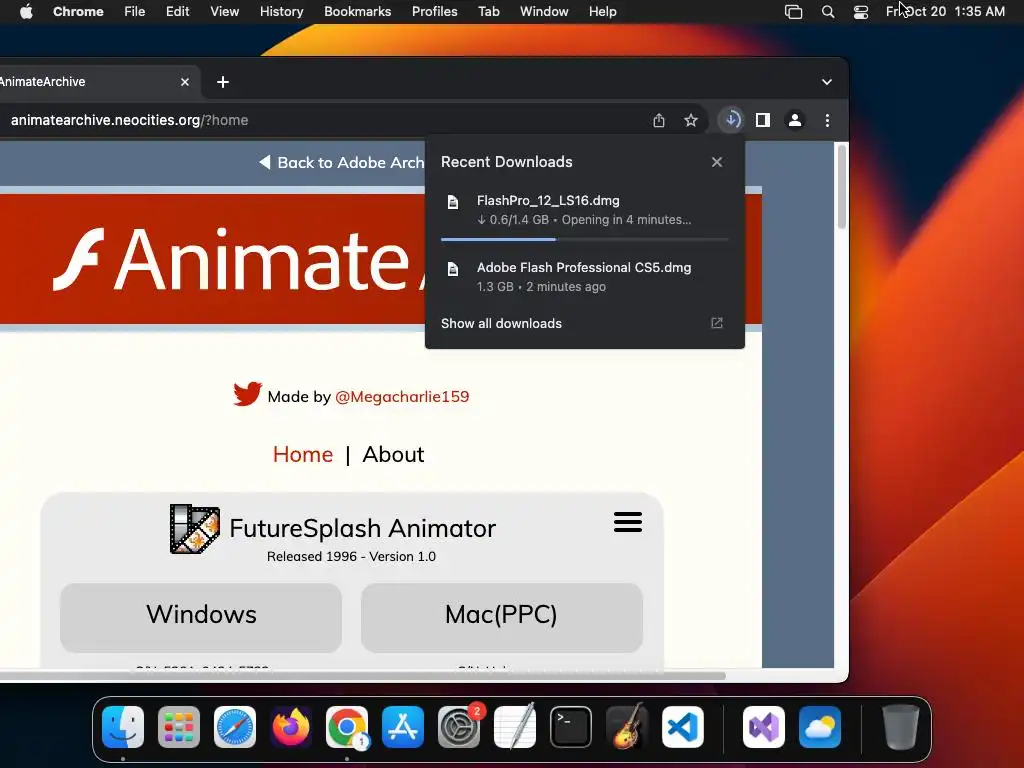
Task: Open the Bookmarks menu
Action: click(358, 11)
